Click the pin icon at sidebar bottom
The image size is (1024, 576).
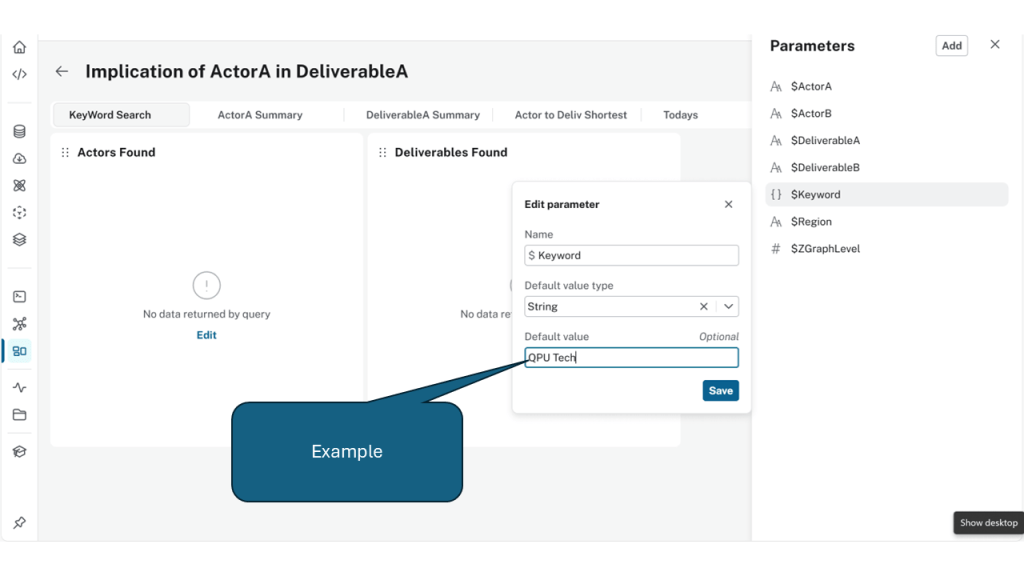point(19,523)
